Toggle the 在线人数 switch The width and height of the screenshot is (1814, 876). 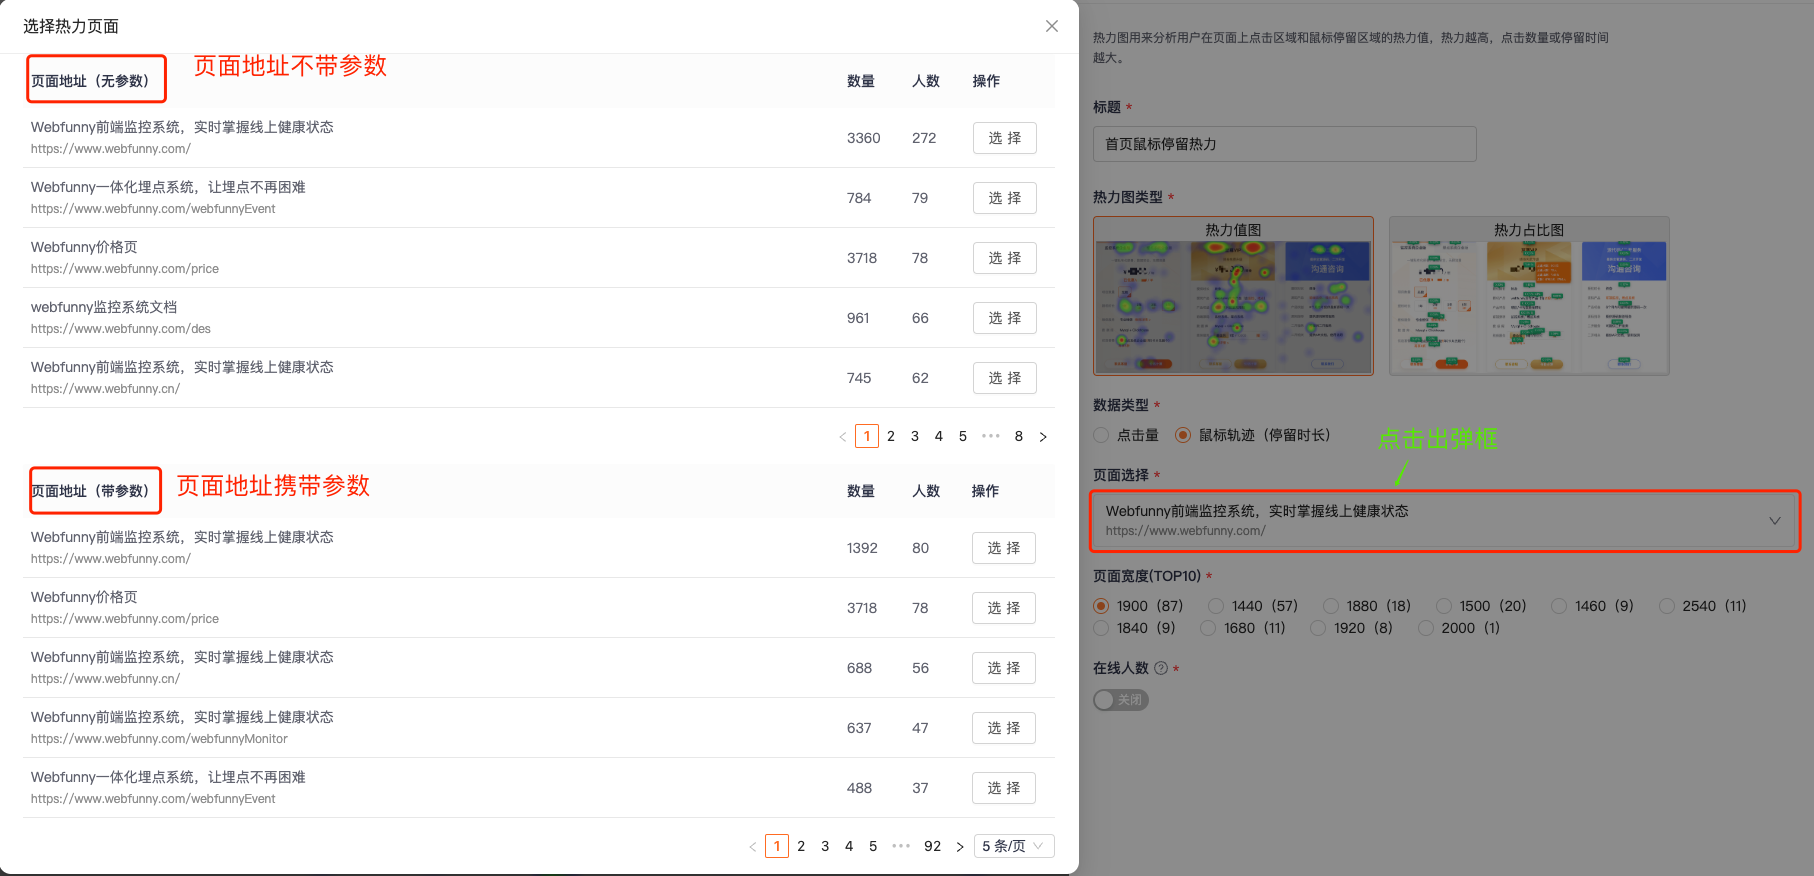1120,700
